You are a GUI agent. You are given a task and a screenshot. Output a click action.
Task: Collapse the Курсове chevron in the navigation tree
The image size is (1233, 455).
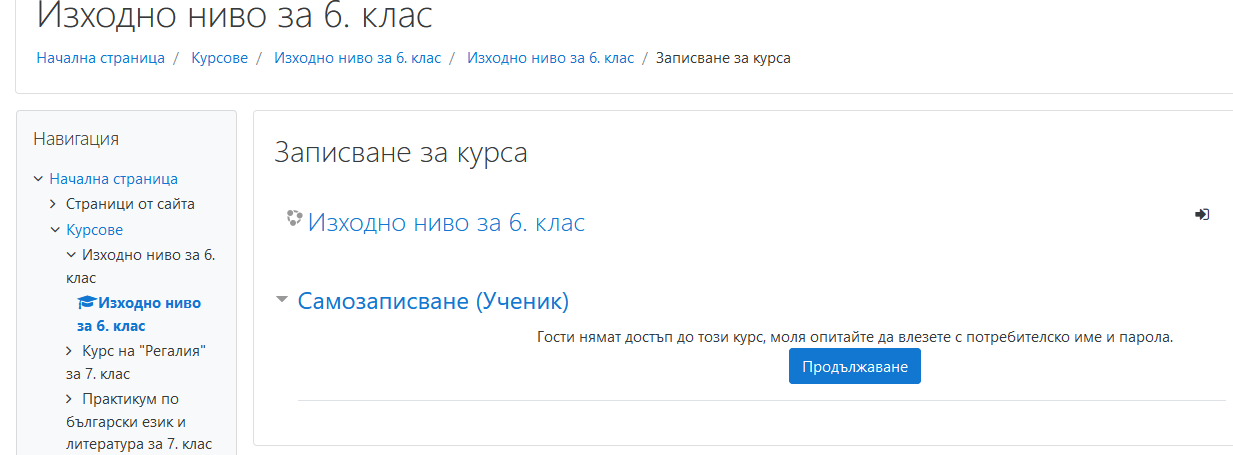pyautogui.click(x=55, y=230)
